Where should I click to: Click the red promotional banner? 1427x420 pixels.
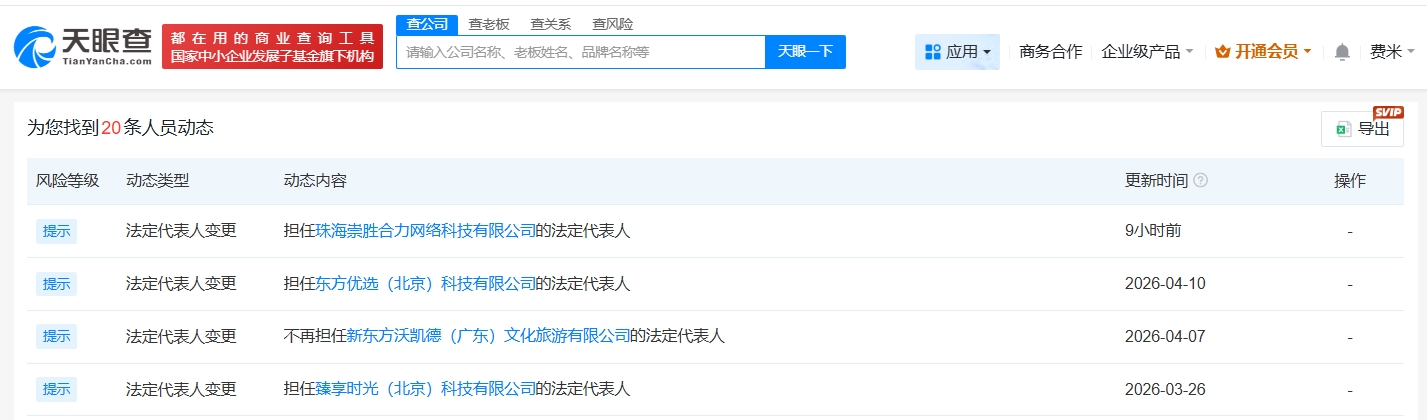click(272, 47)
